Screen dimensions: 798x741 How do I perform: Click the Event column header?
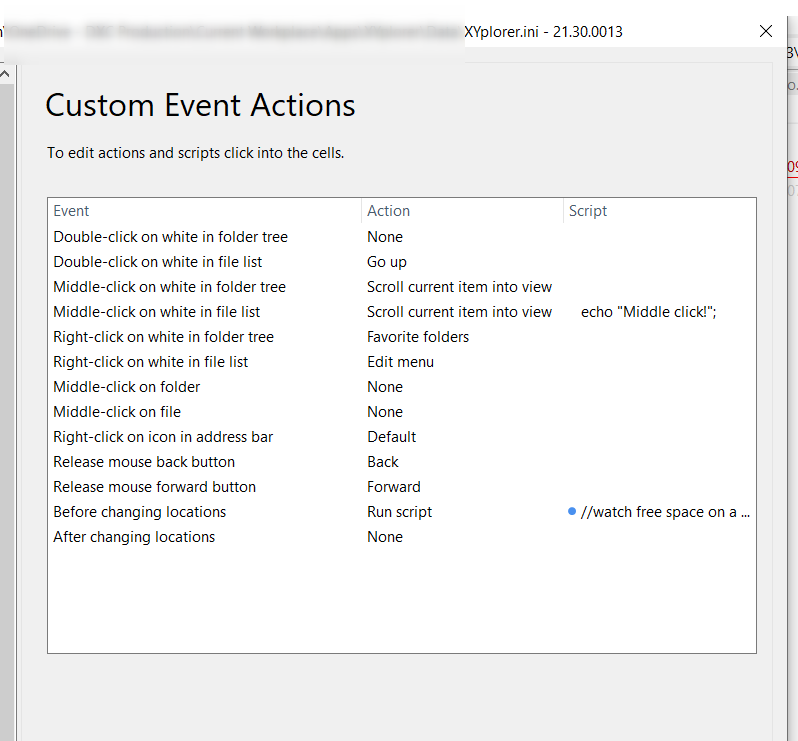click(71, 211)
